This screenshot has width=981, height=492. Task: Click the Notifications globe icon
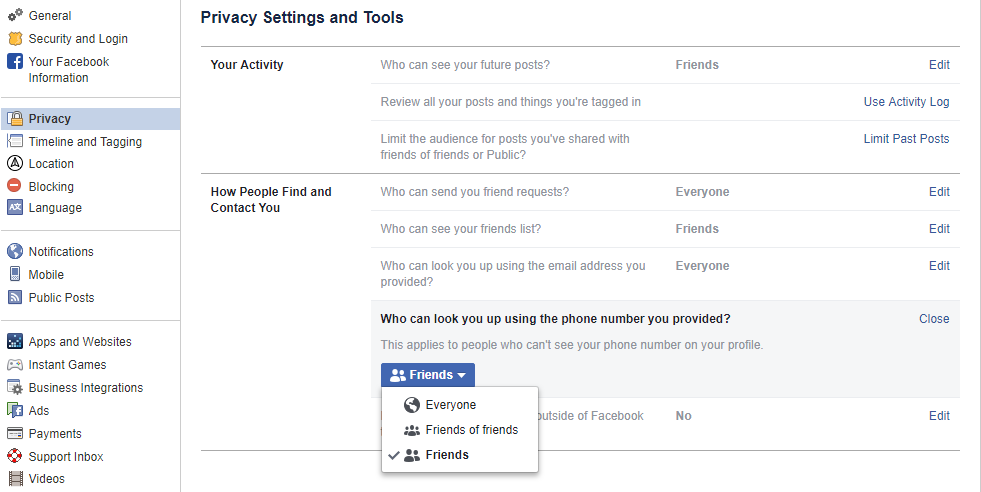(x=15, y=252)
